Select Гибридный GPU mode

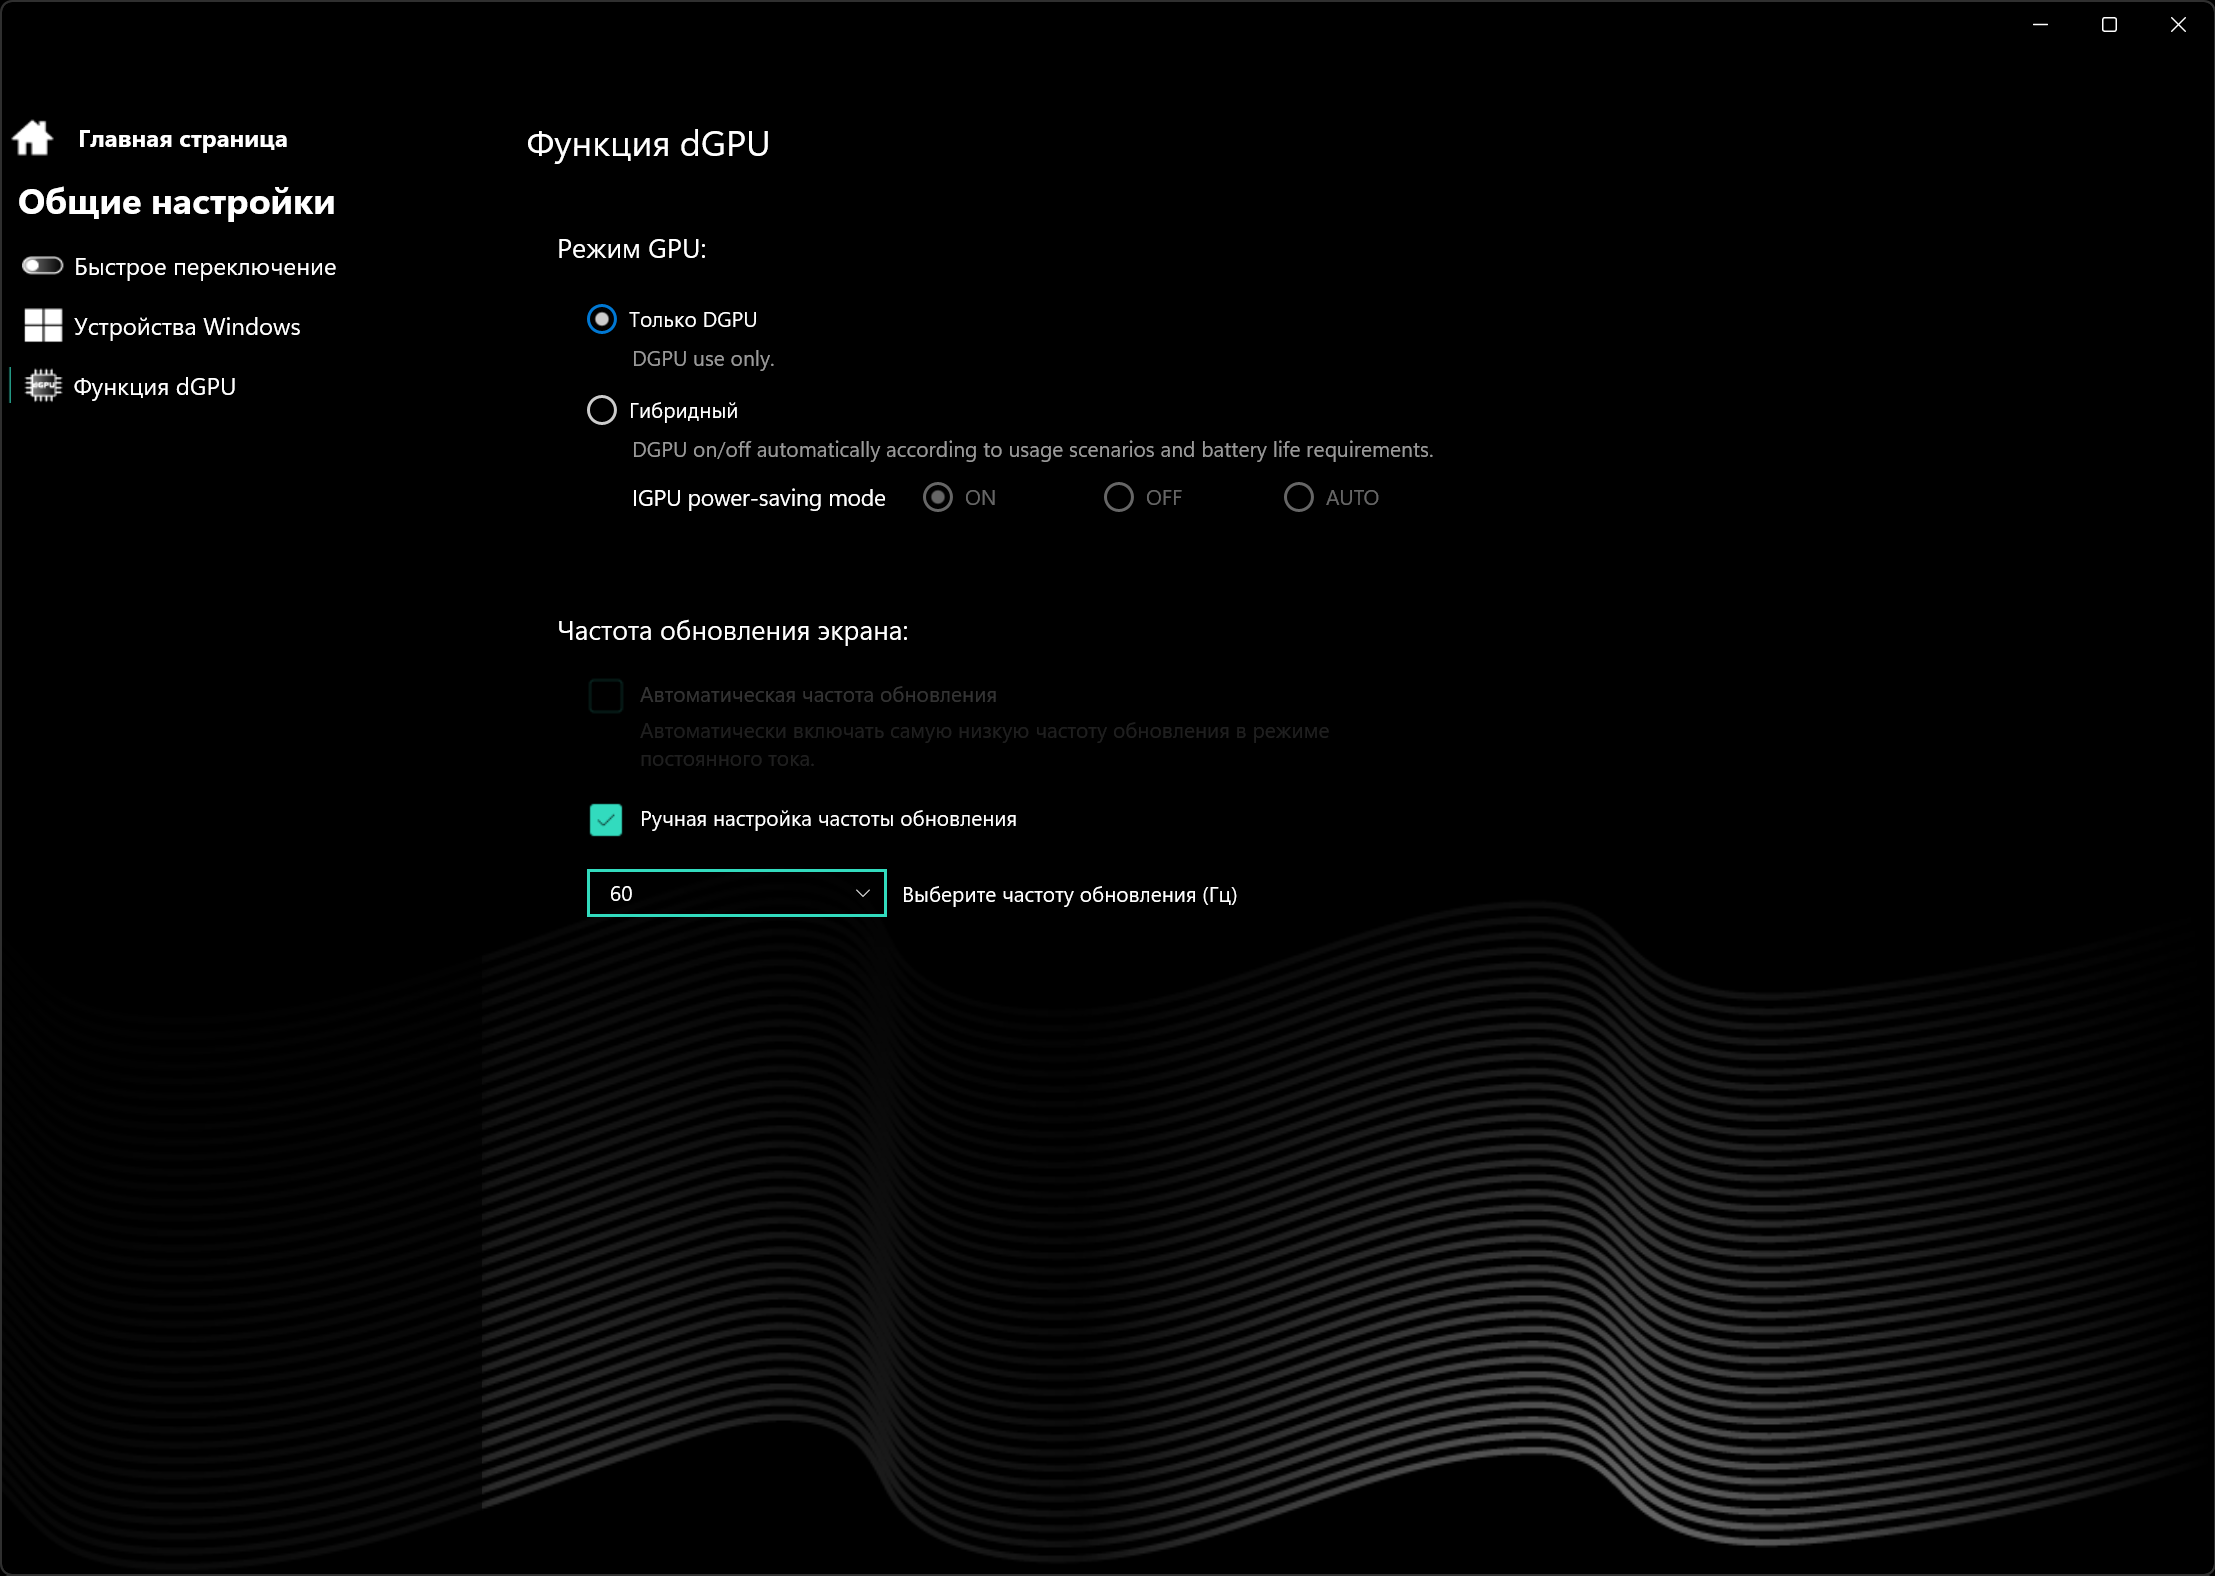click(601, 410)
